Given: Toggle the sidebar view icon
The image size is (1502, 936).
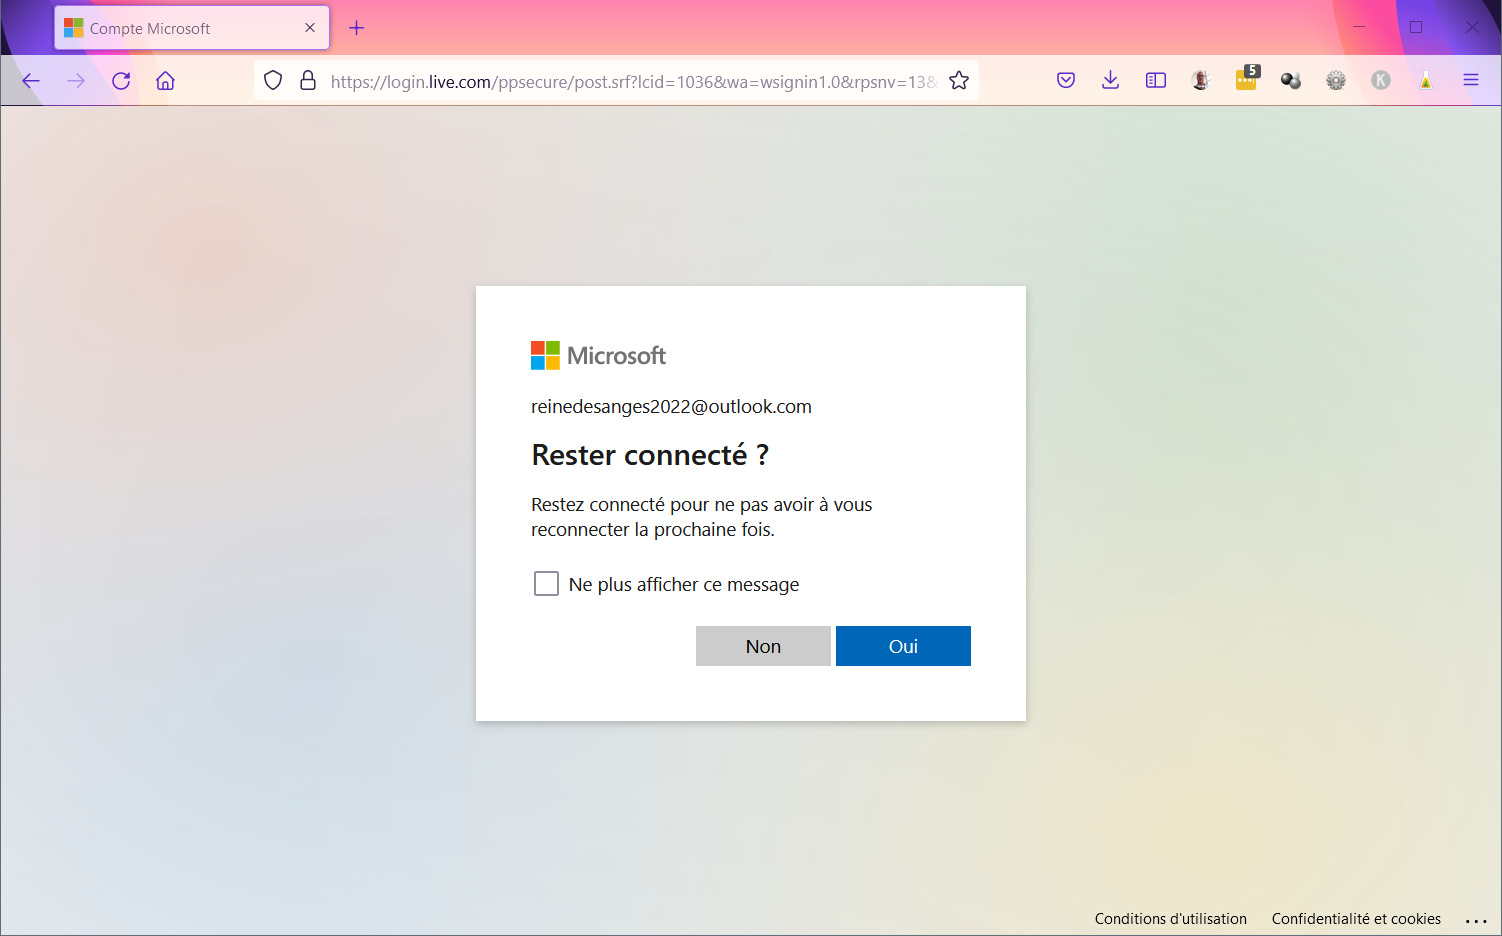Looking at the screenshot, I should (x=1156, y=81).
